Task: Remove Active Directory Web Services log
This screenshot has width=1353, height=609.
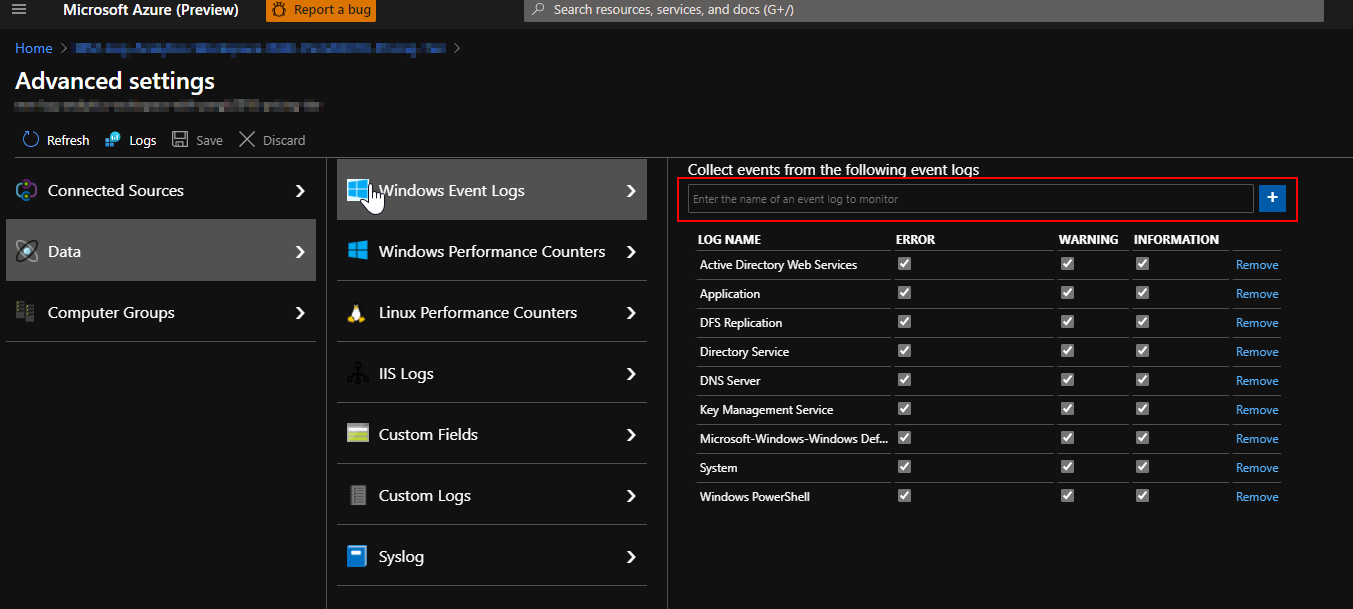Action: pos(1257,265)
